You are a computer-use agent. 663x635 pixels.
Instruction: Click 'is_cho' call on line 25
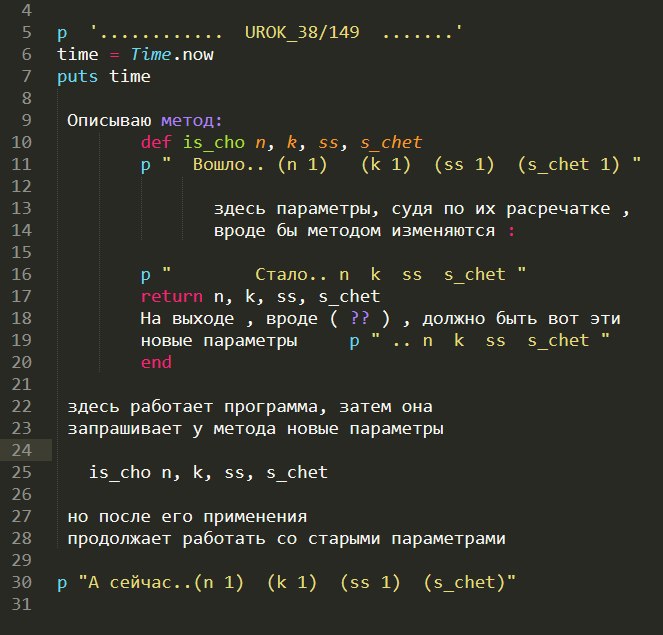pyautogui.click(x=120, y=473)
